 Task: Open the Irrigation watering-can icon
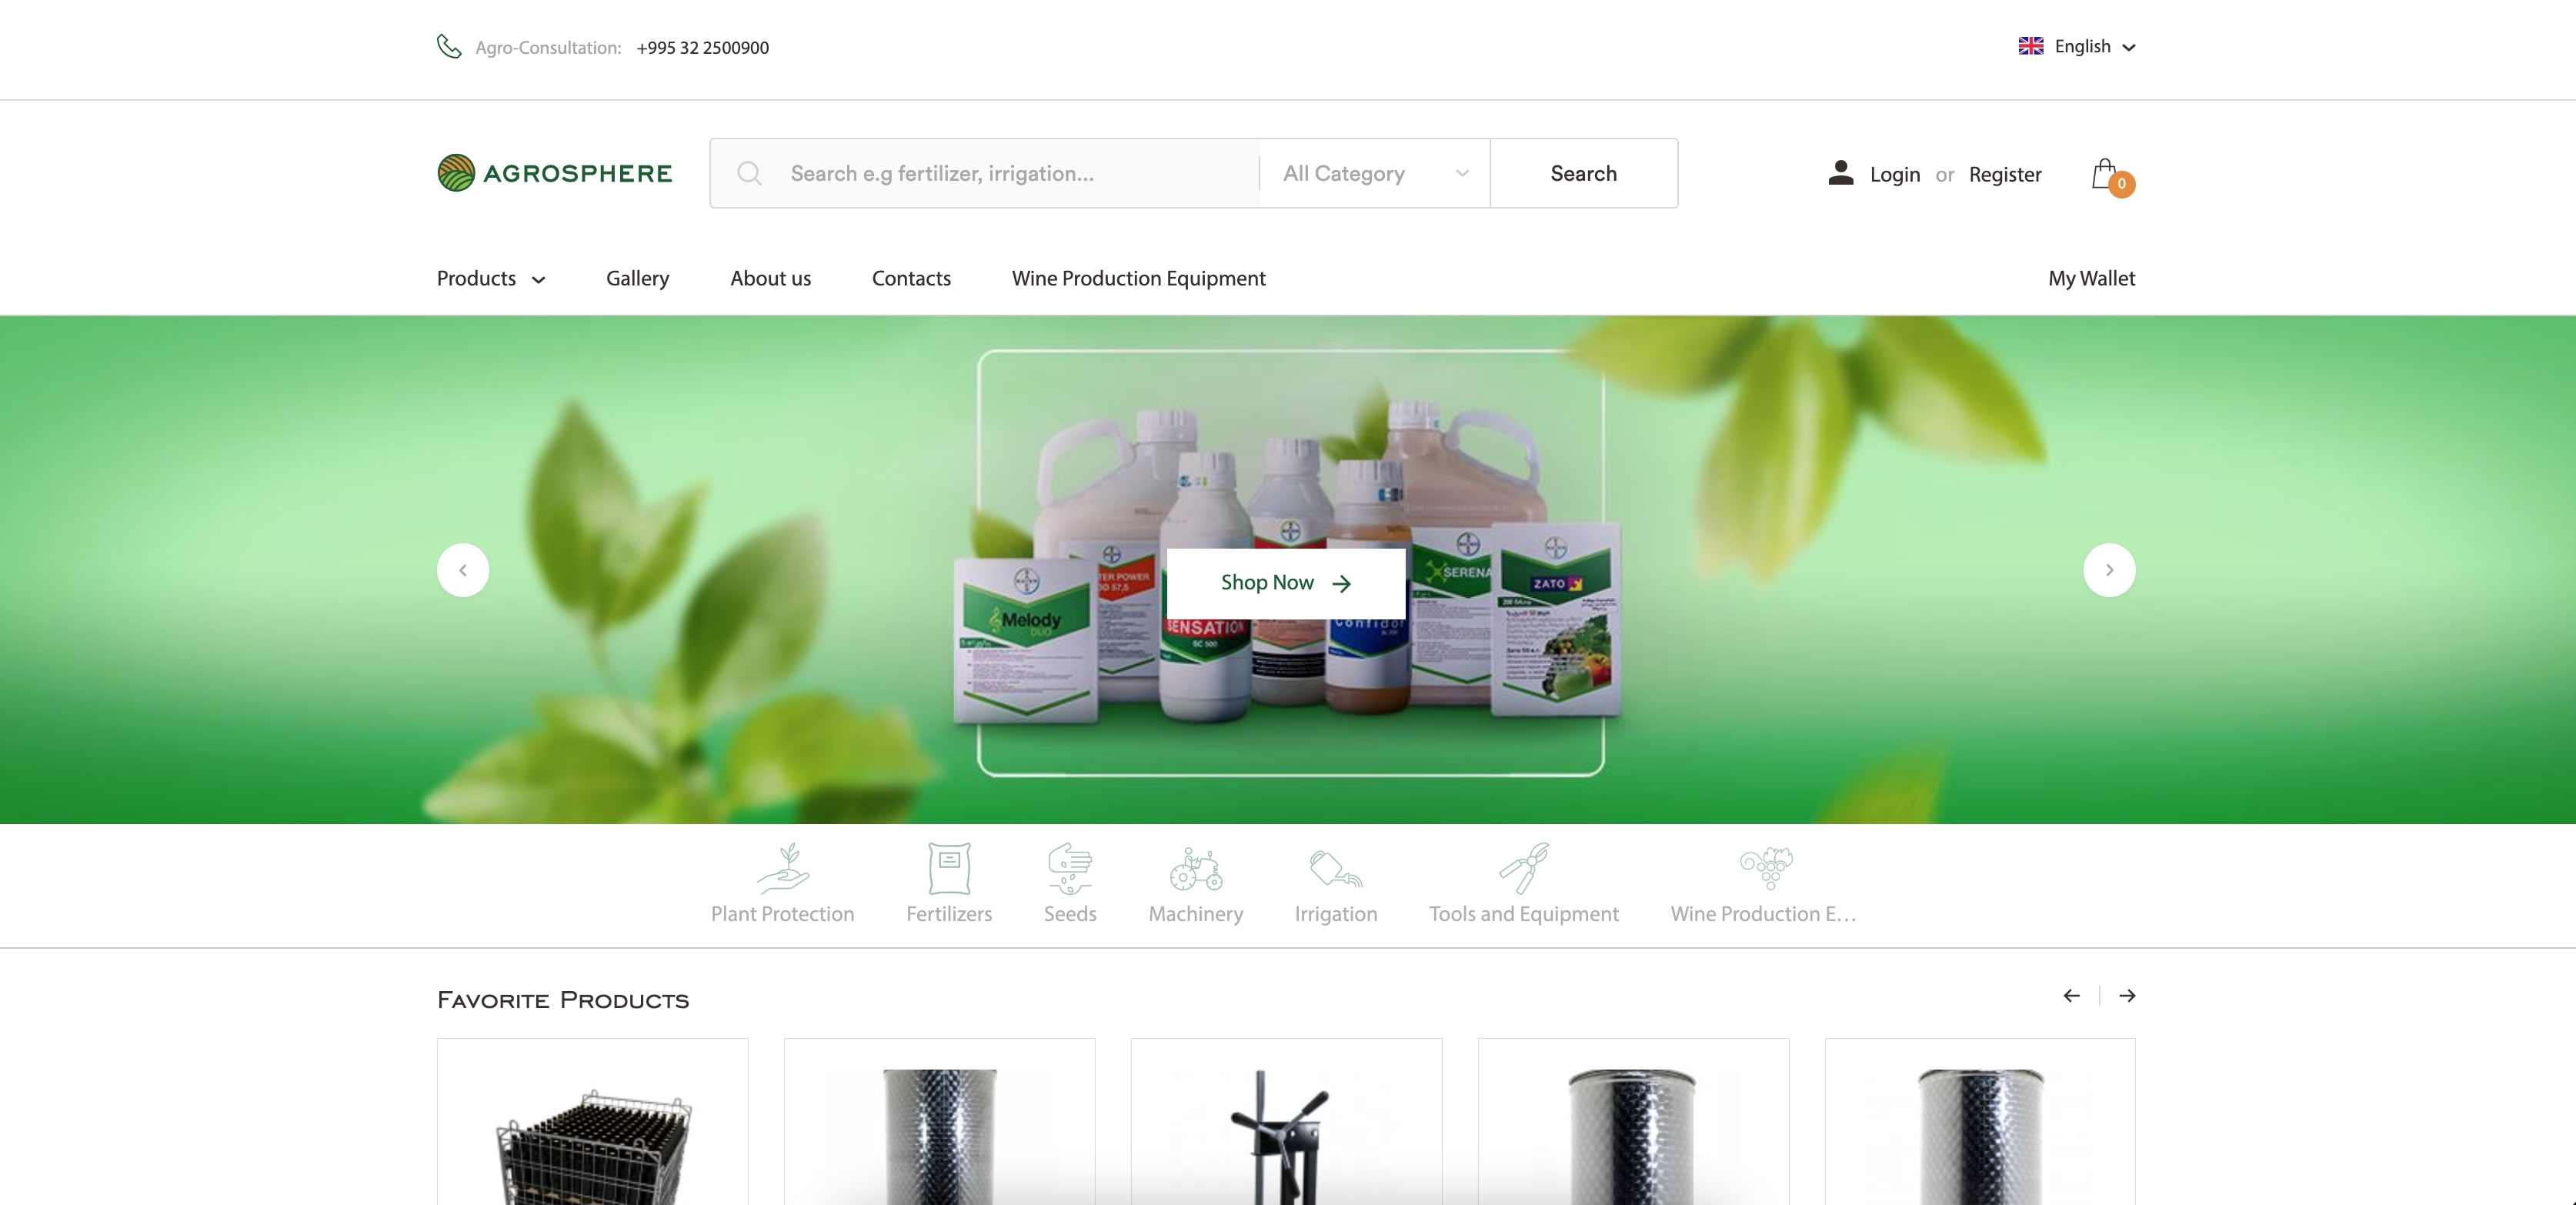click(x=1335, y=868)
